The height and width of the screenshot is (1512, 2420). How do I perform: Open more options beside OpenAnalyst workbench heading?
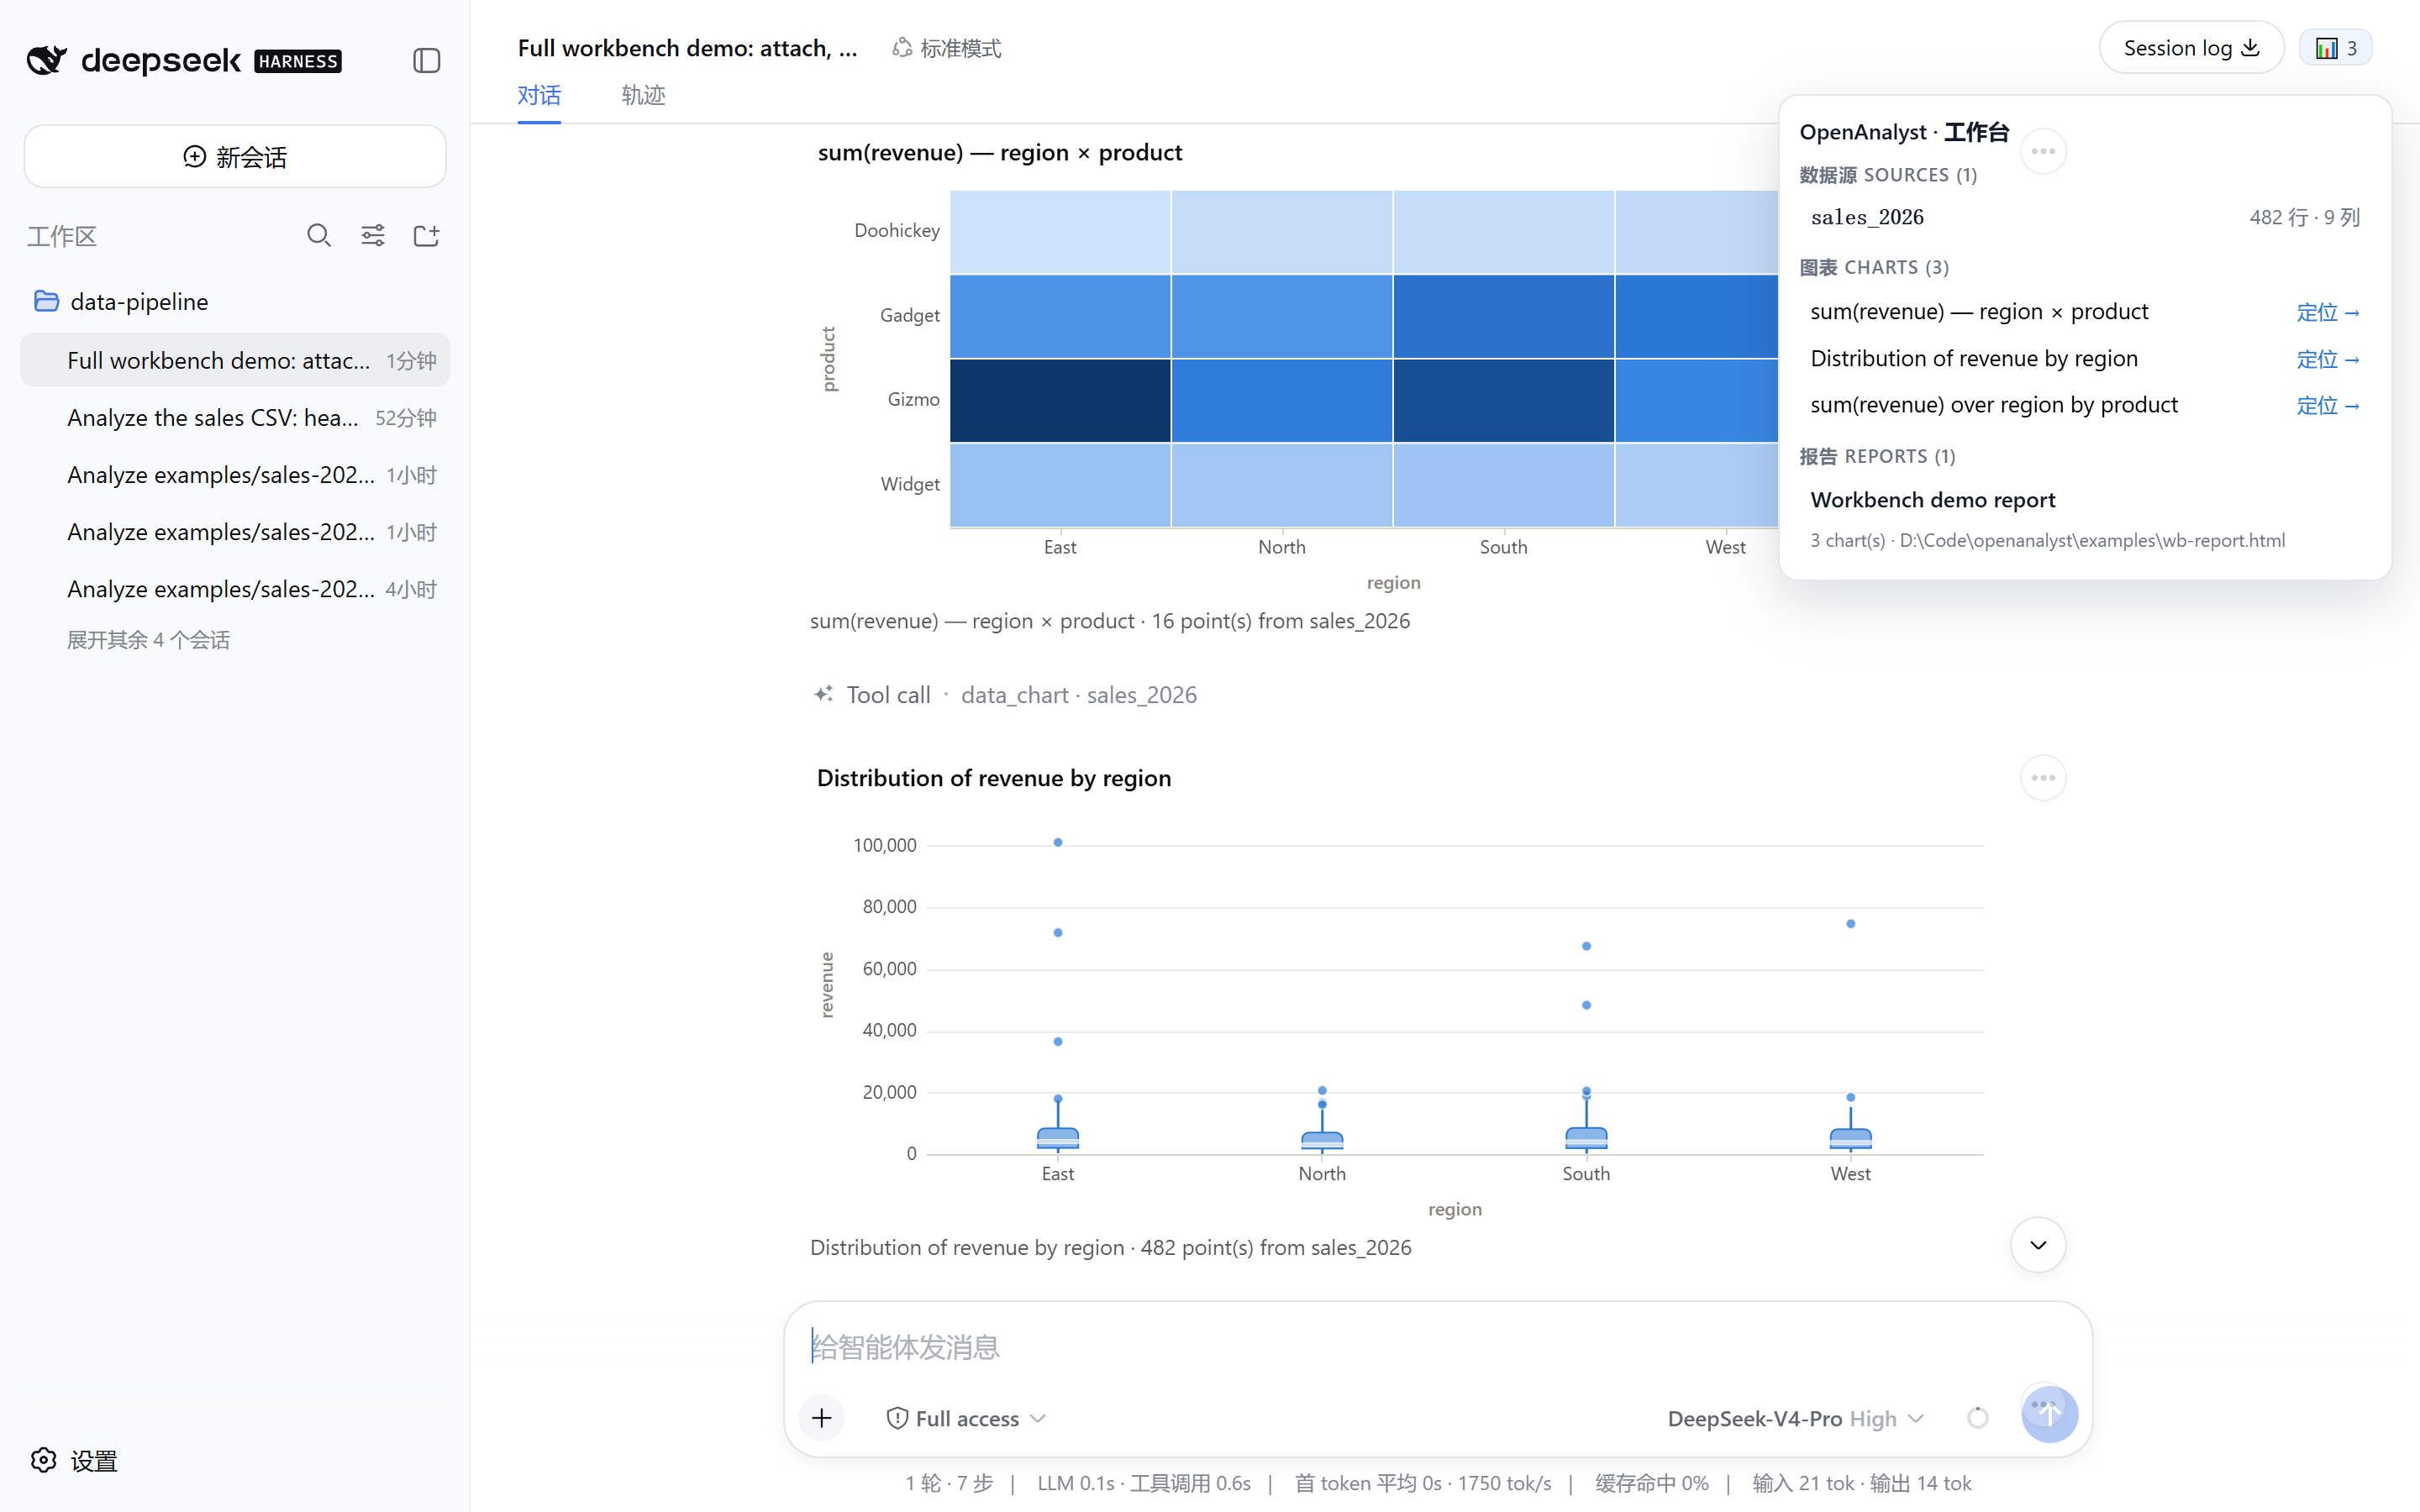click(x=2043, y=151)
